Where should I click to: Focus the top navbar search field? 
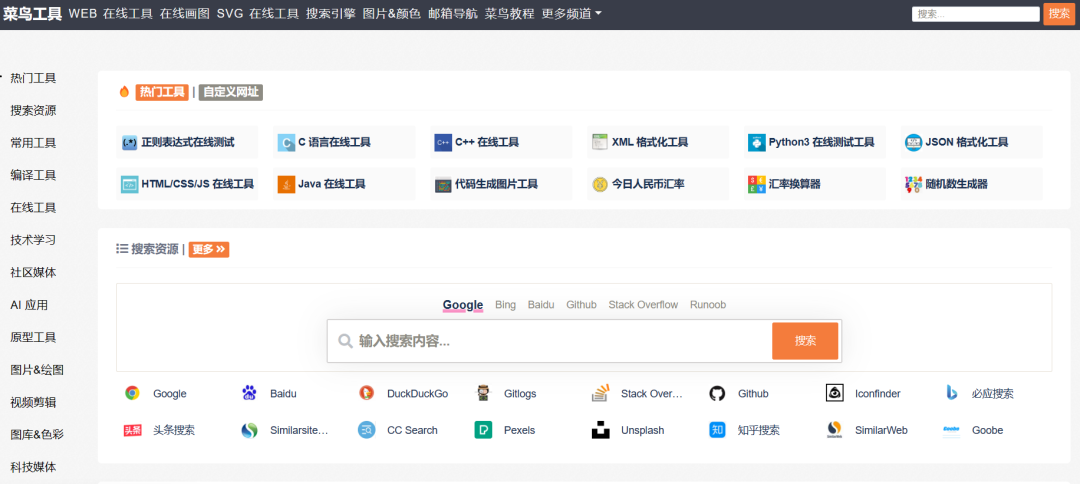click(975, 14)
